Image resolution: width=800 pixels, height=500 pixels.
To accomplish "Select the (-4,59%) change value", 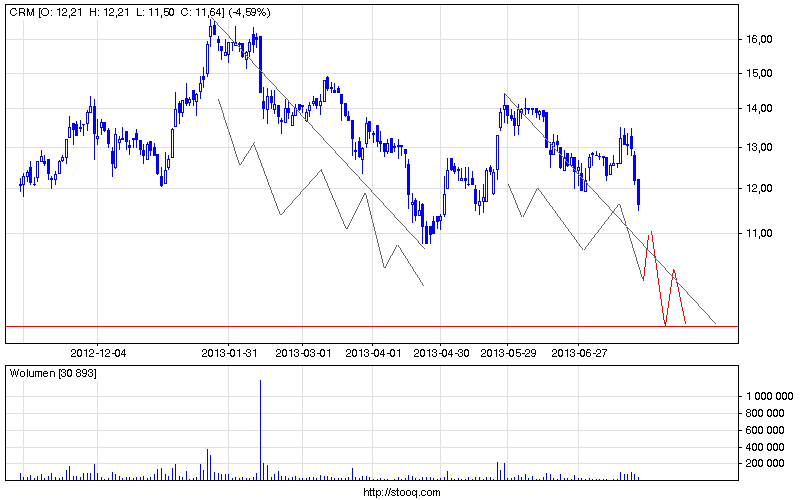I will coord(249,12).
